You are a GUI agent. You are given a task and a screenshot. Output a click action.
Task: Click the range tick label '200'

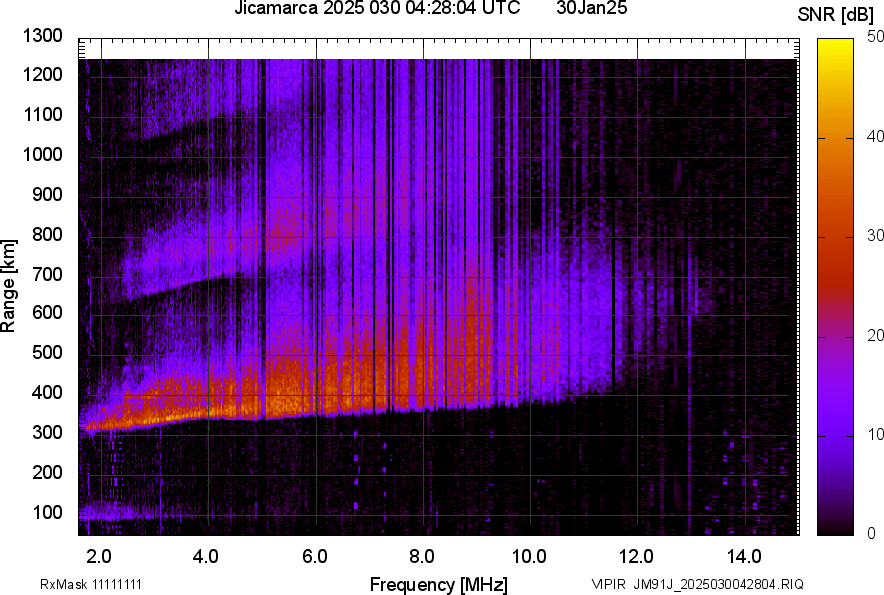coord(47,472)
